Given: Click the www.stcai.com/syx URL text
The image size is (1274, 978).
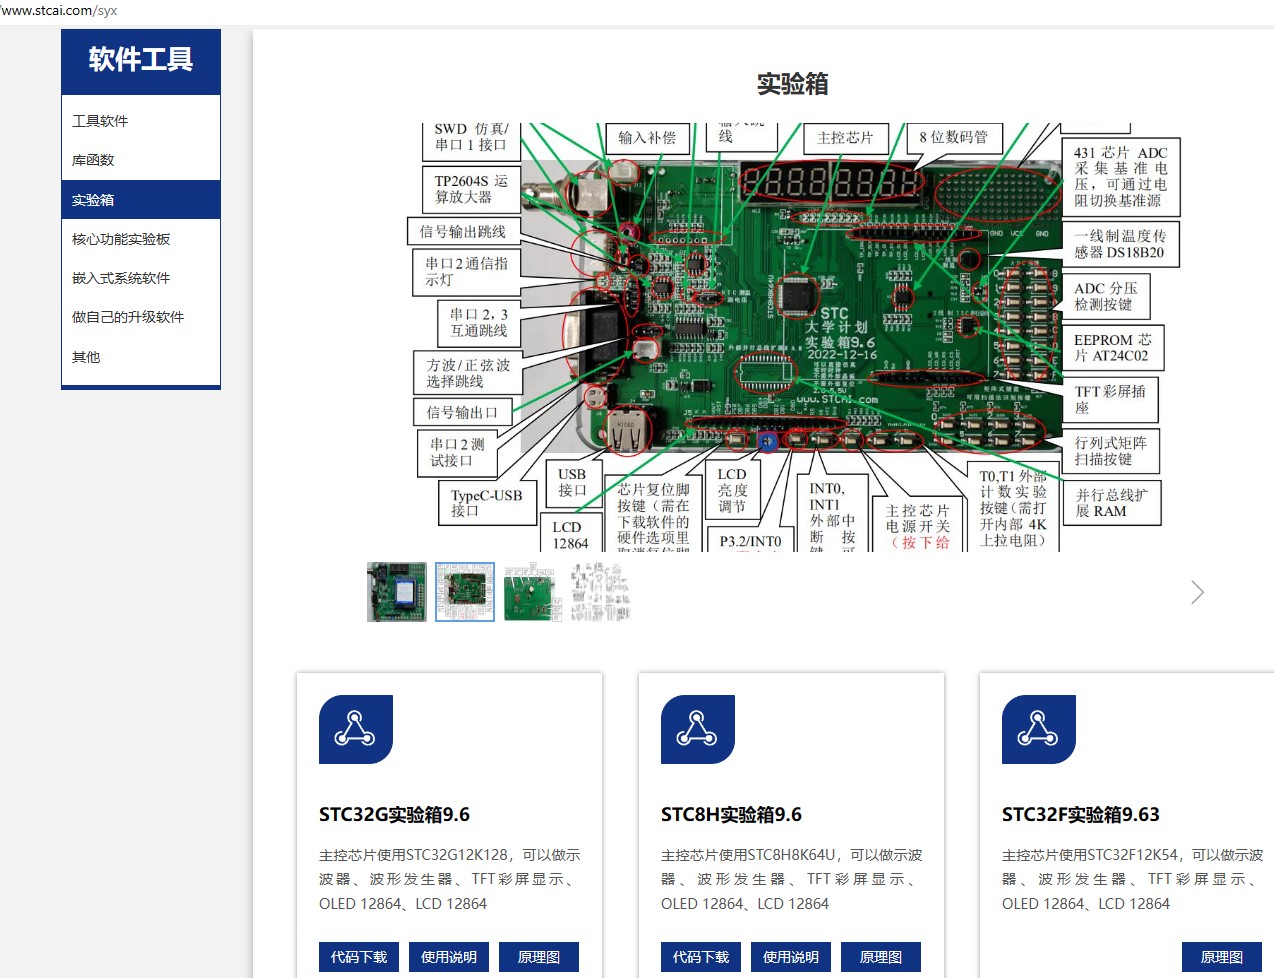Looking at the screenshot, I should click(x=59, y=11).
